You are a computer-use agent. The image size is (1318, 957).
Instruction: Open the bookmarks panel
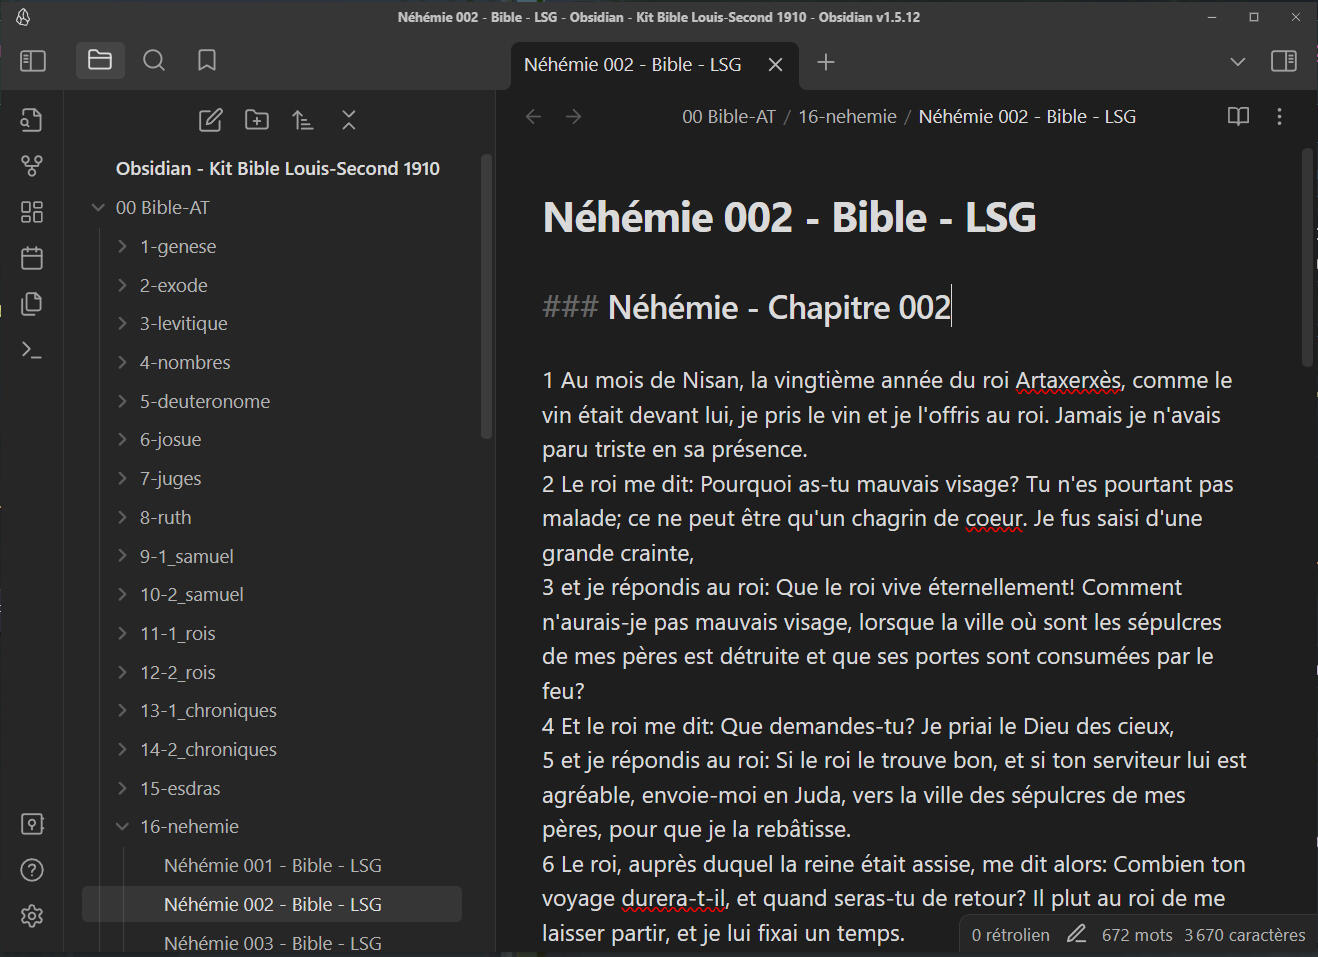point(206,60)
